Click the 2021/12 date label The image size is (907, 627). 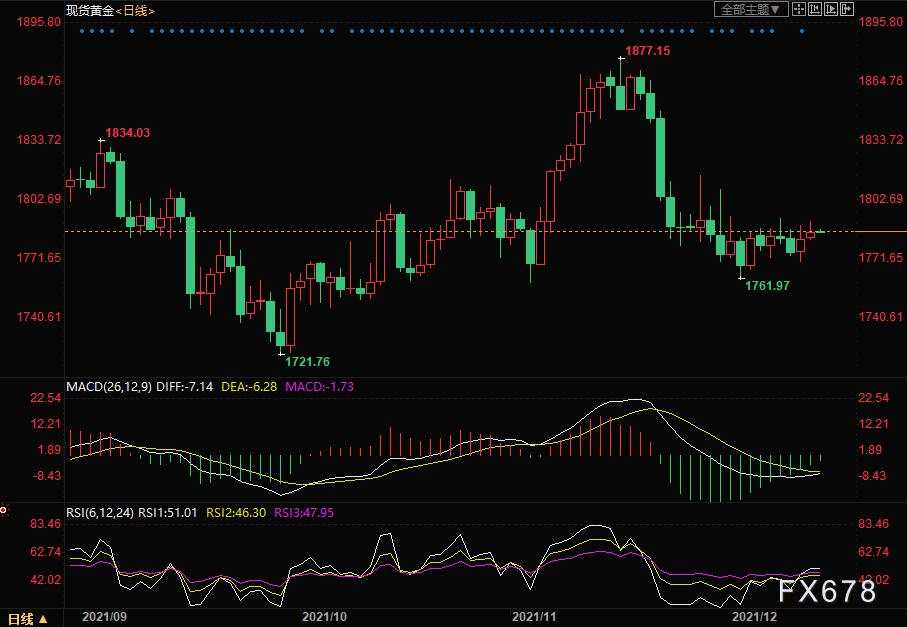pos(754,617)
